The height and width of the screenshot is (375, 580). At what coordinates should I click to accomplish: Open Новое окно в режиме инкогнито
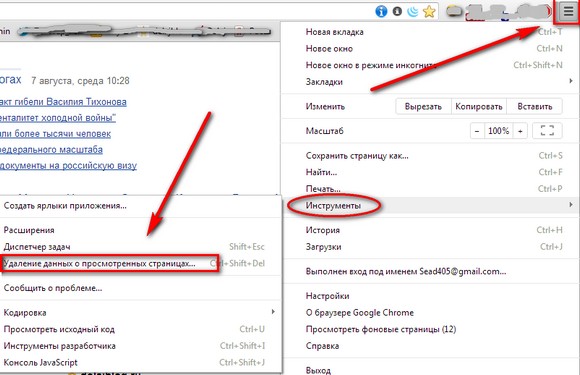431,65
